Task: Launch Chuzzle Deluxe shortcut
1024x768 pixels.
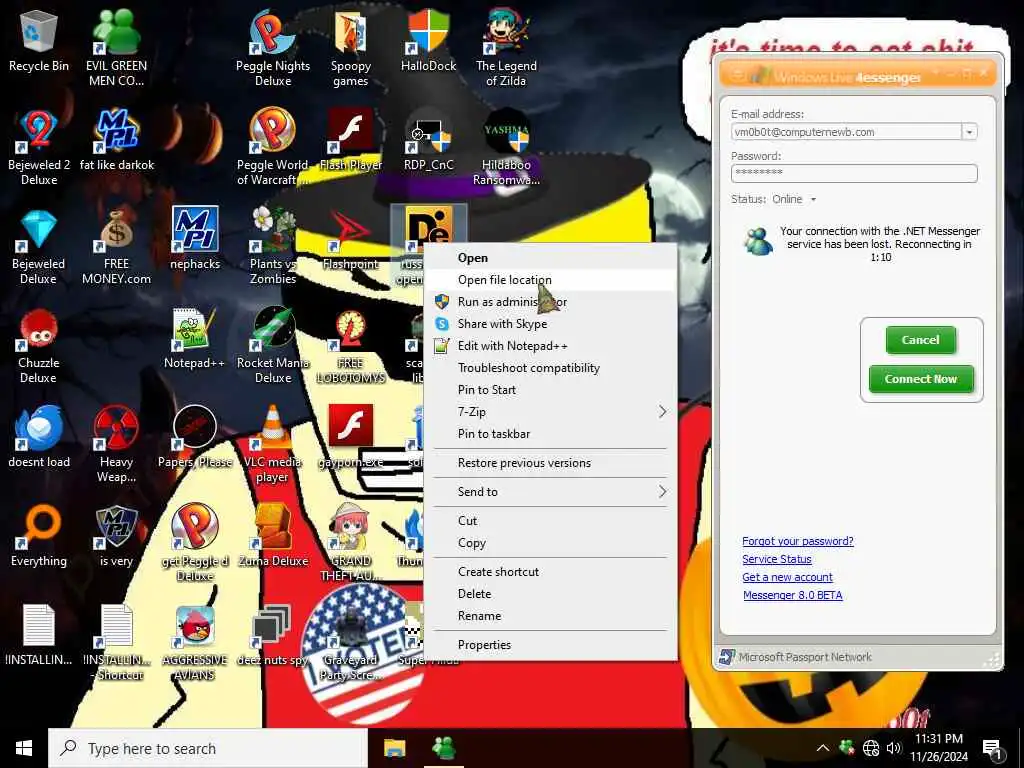Action: pos(39,345)
